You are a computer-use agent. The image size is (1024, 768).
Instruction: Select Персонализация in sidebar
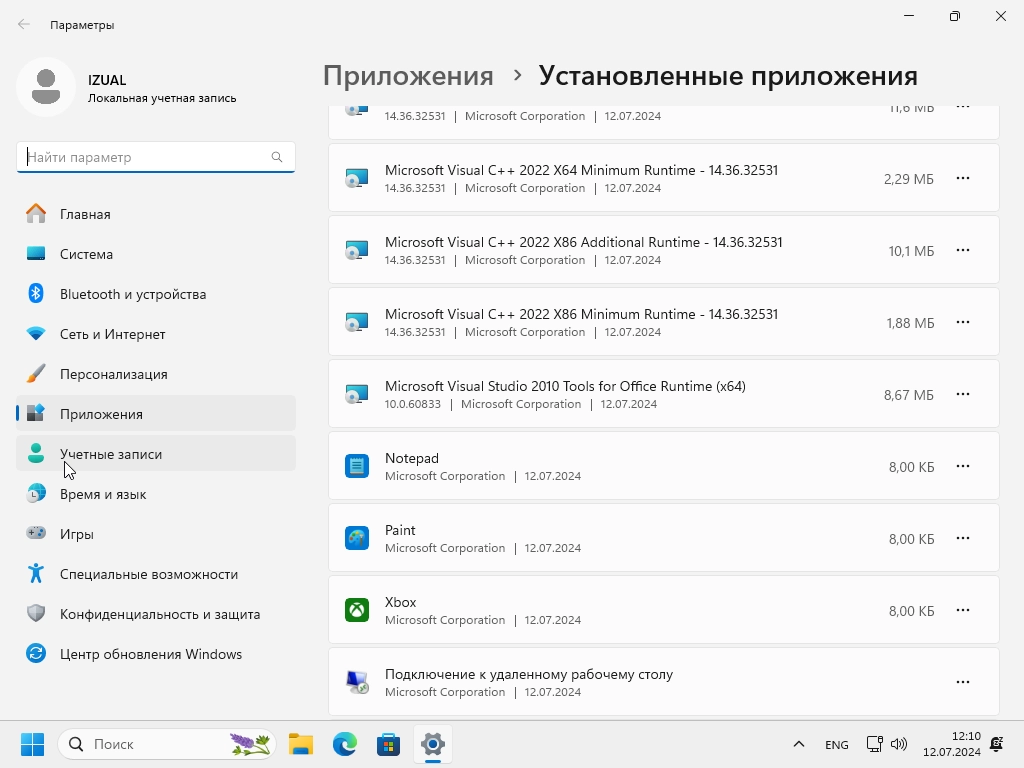tap(155, 374)
